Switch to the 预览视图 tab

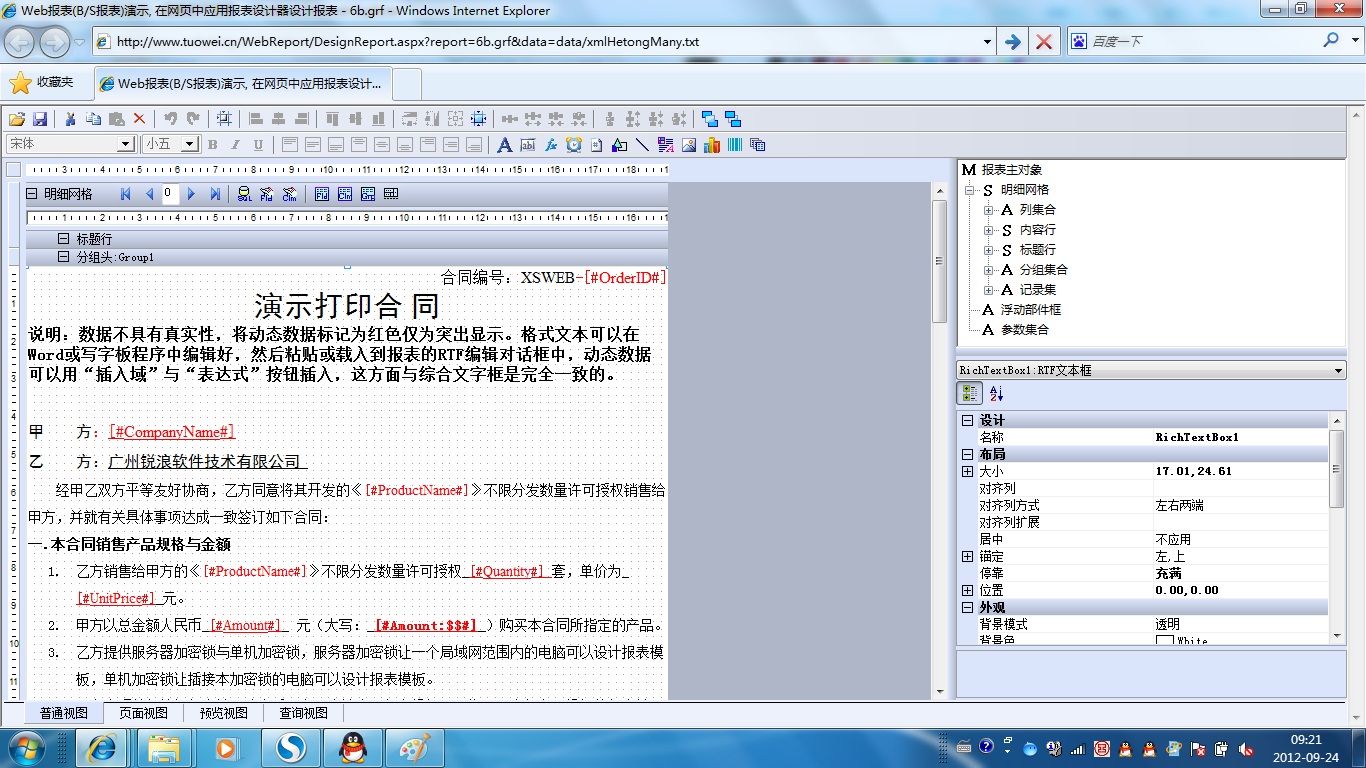coord(223,713)
